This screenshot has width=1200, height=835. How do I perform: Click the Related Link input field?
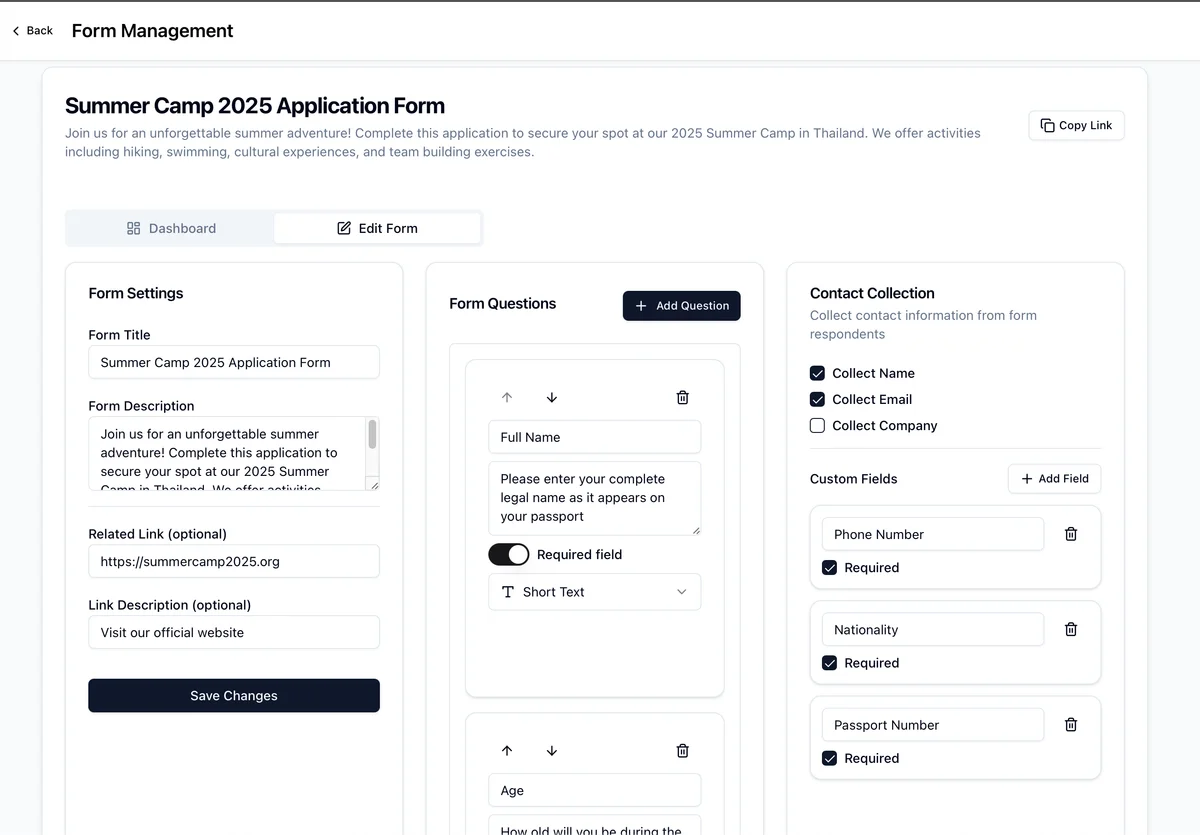point(234,562)
